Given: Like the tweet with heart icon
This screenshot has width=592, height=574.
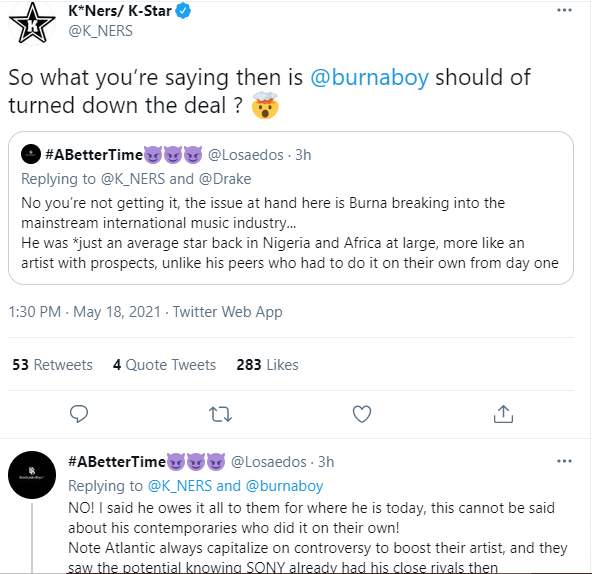Looking at the screenshot, I should [x=362, y=414].
